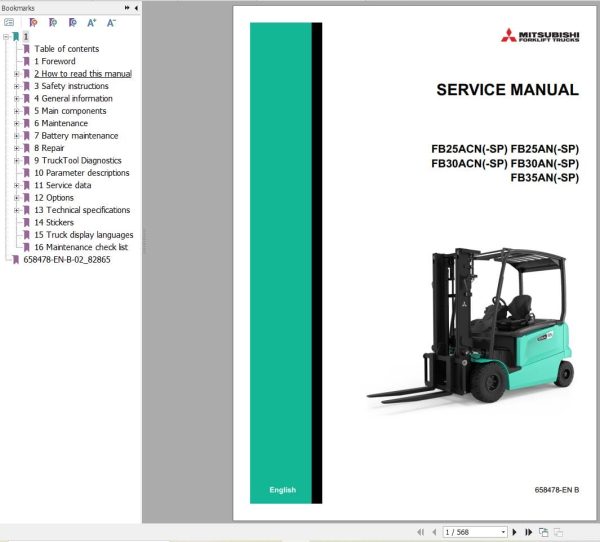Image resolution: width=600 pixels, height=542 pixels.
Task: Jump to the last page
Action: click(528, 532)
